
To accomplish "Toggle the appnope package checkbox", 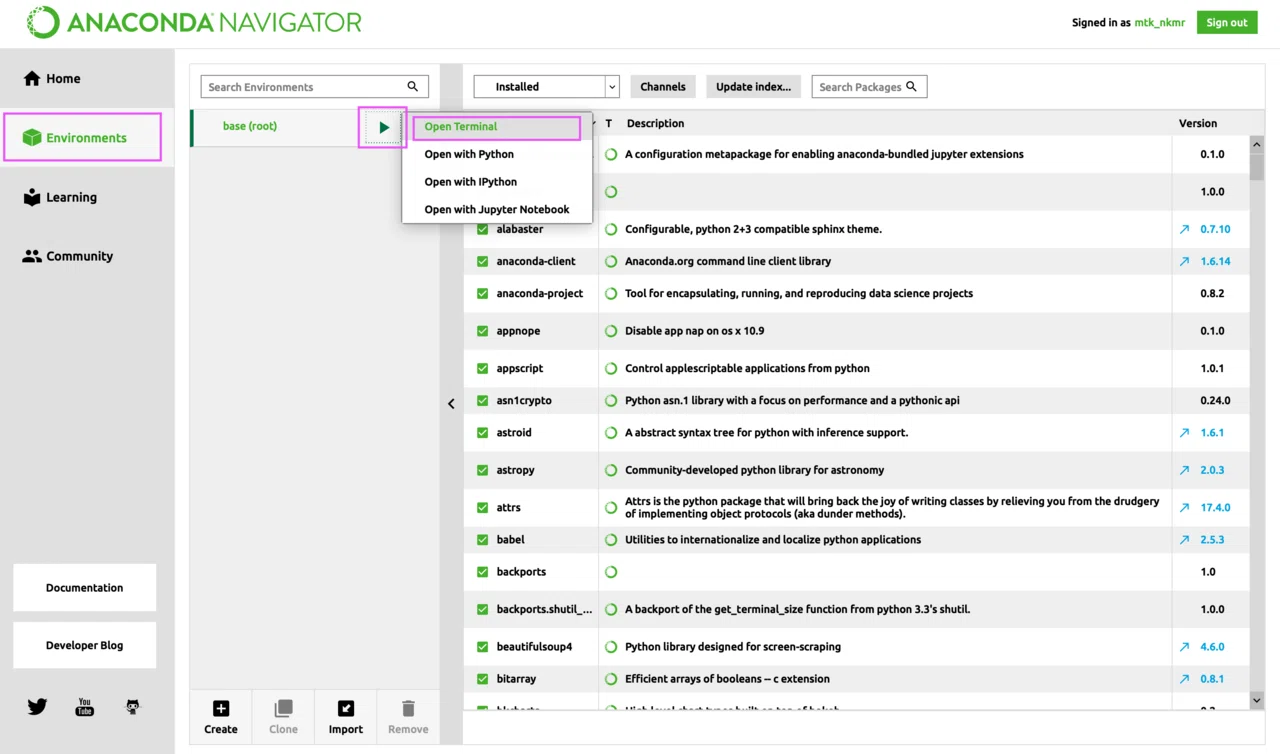I will pyautogui.click(x=482, y=331).
